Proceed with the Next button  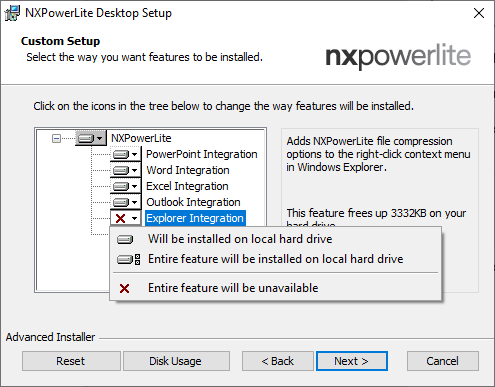(x=352, y=361)
